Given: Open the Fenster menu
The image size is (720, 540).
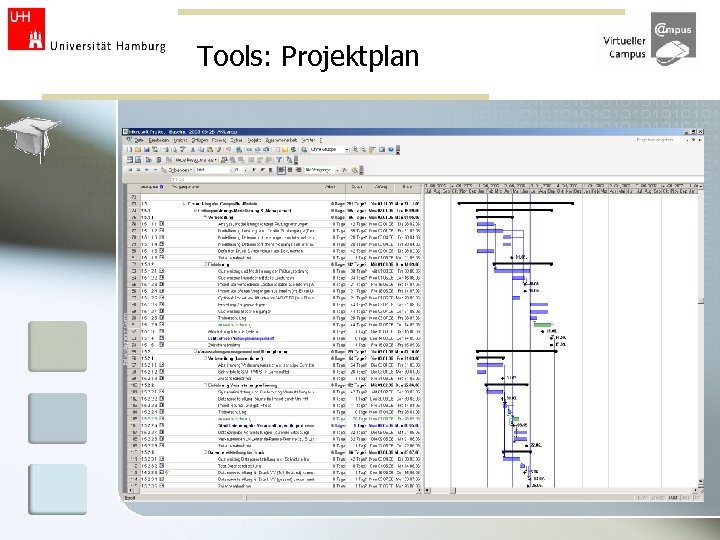Looking at the screenshot, I should click(308, 140).
